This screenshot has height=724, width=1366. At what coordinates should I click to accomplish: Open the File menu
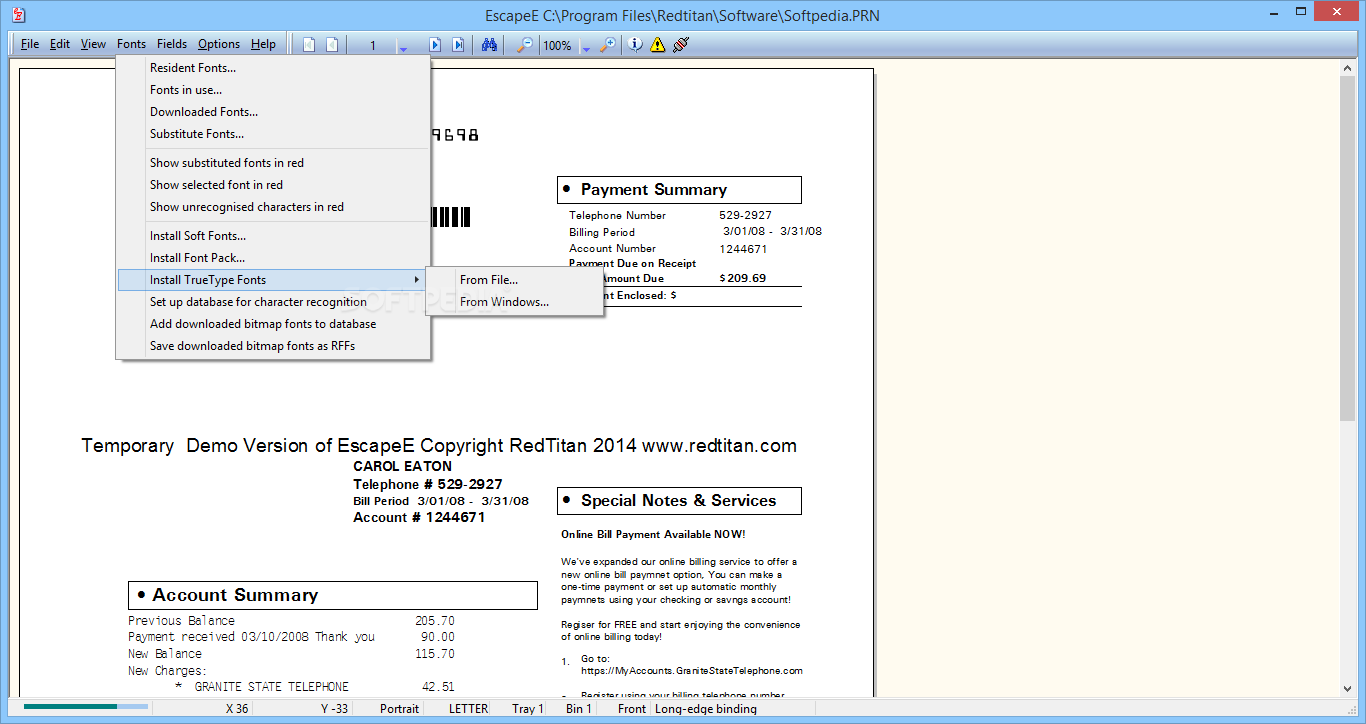[30, 44]
